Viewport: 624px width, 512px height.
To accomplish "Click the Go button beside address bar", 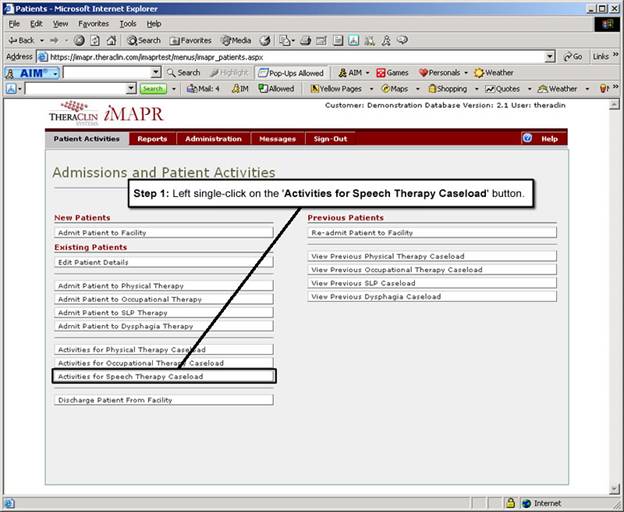I will 573,57.
